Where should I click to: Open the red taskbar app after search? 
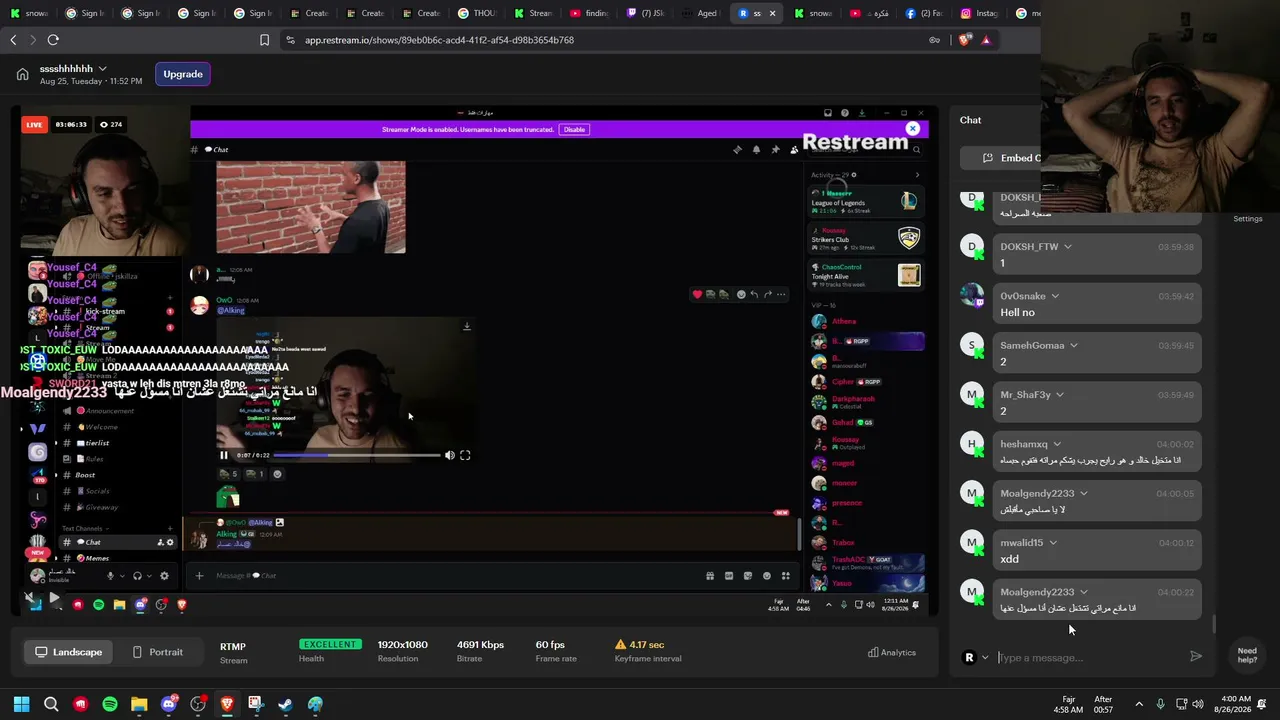[81, 704]
